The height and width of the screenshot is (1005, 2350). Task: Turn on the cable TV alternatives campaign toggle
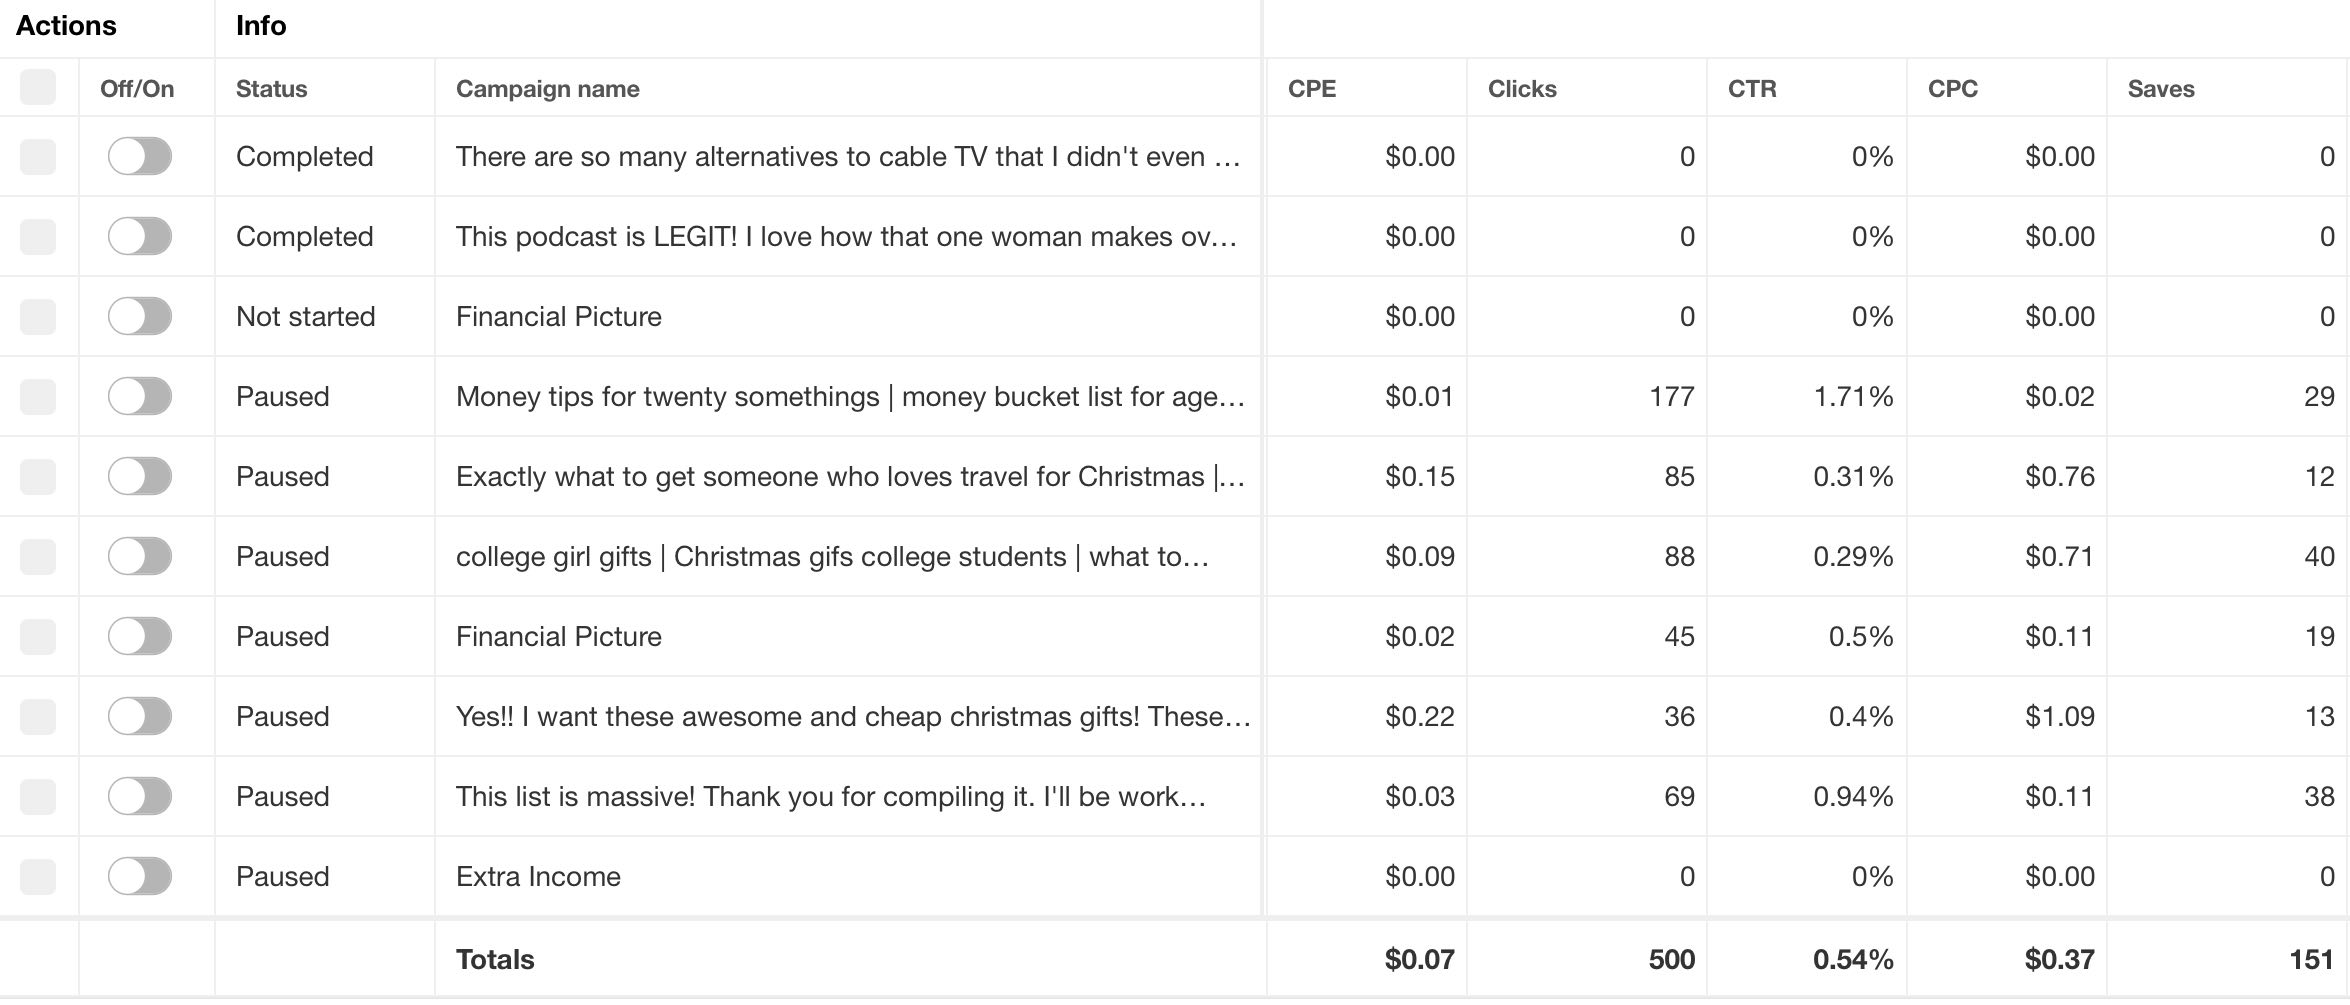click(140, 156)
